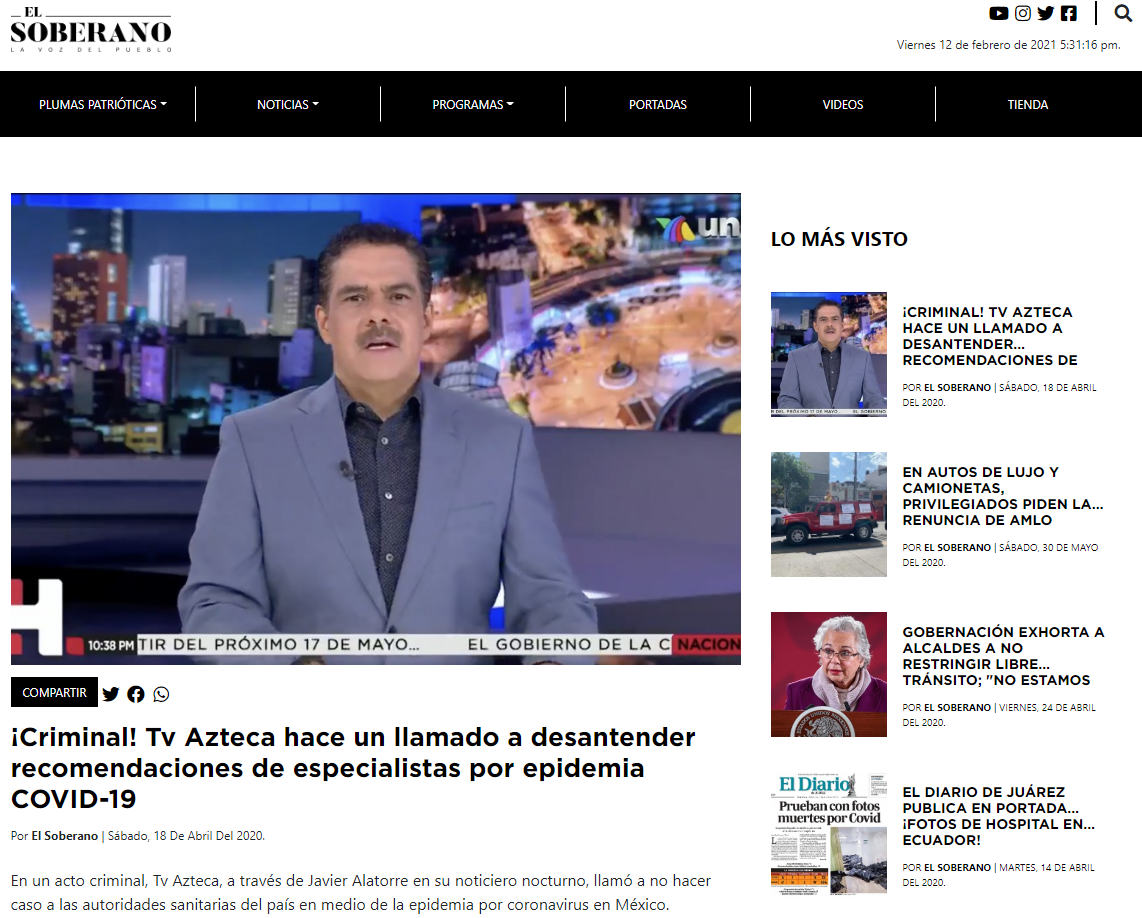Click the header date 'Viernes 12 de febrero de 2021'
Image resolution: width=1142 pixels, height=918 pixels.
point(977,45)
